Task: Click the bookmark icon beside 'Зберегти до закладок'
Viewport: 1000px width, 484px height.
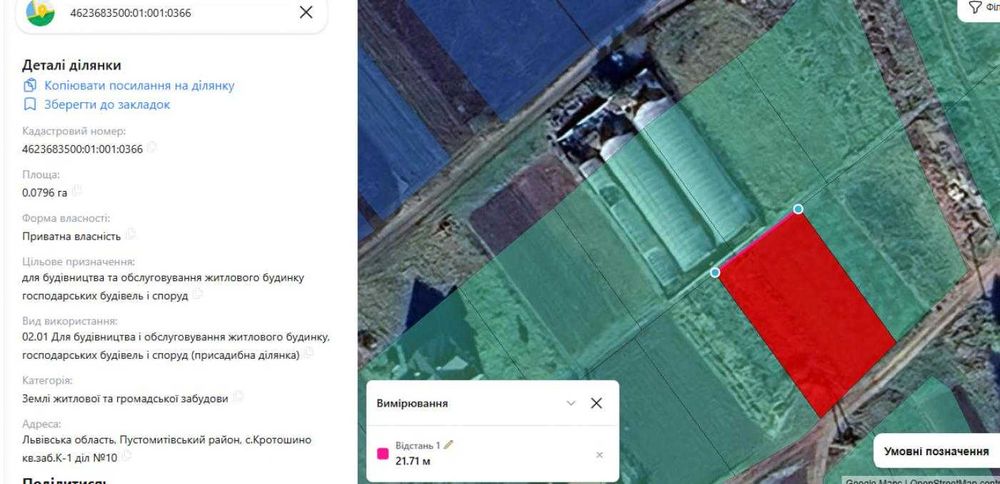Action: point(29,105)
